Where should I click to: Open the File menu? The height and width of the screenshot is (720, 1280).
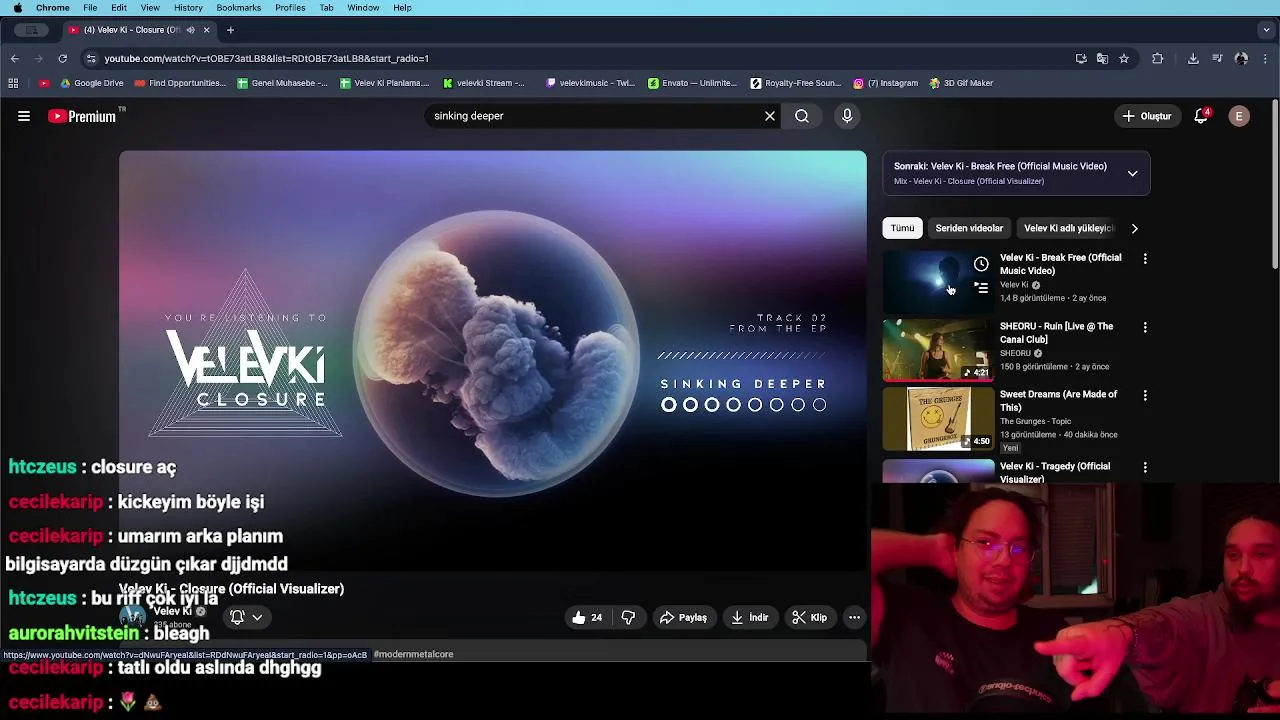(90, 8)
